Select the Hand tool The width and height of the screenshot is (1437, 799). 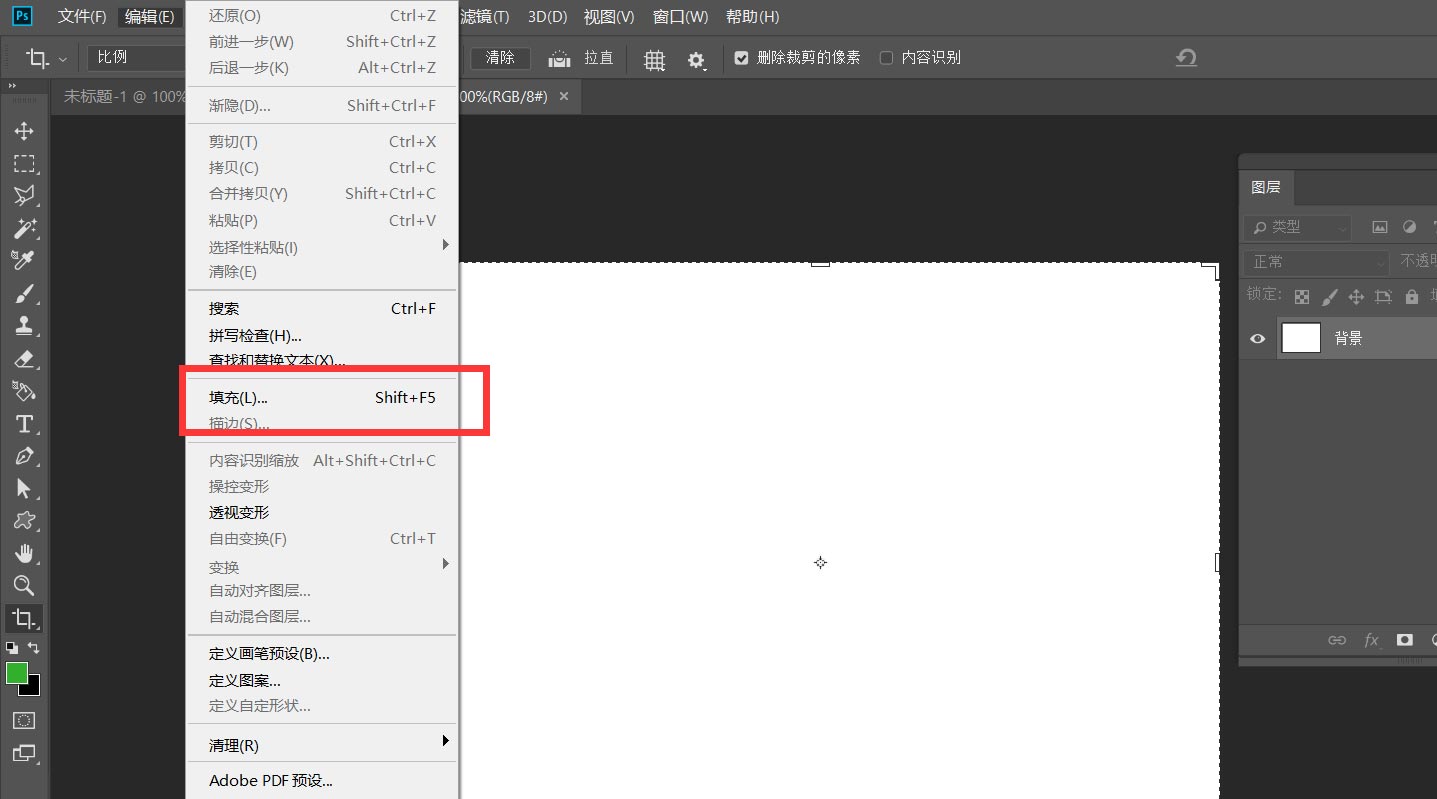coord(24,553)
